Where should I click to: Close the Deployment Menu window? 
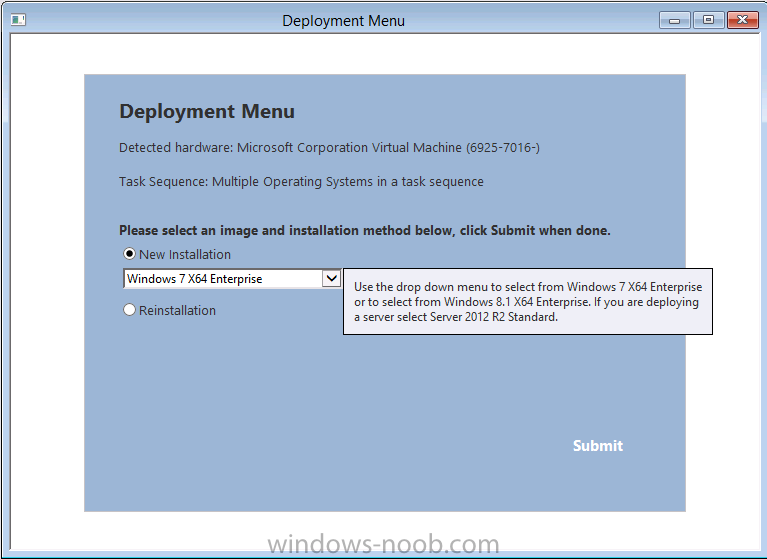pos(743,20)
